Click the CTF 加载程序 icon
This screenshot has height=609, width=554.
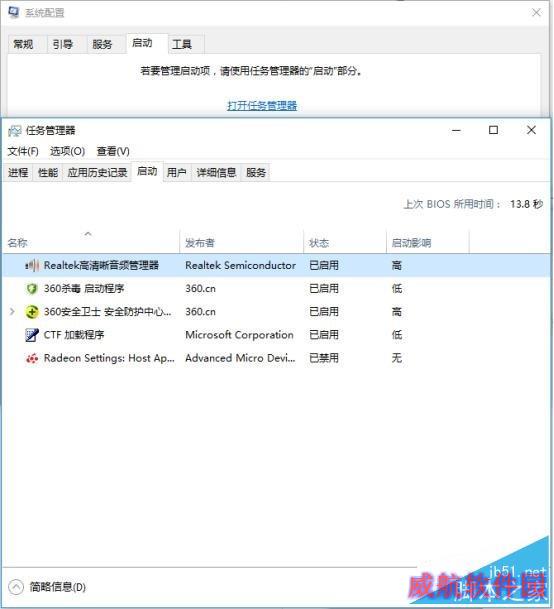32,335
